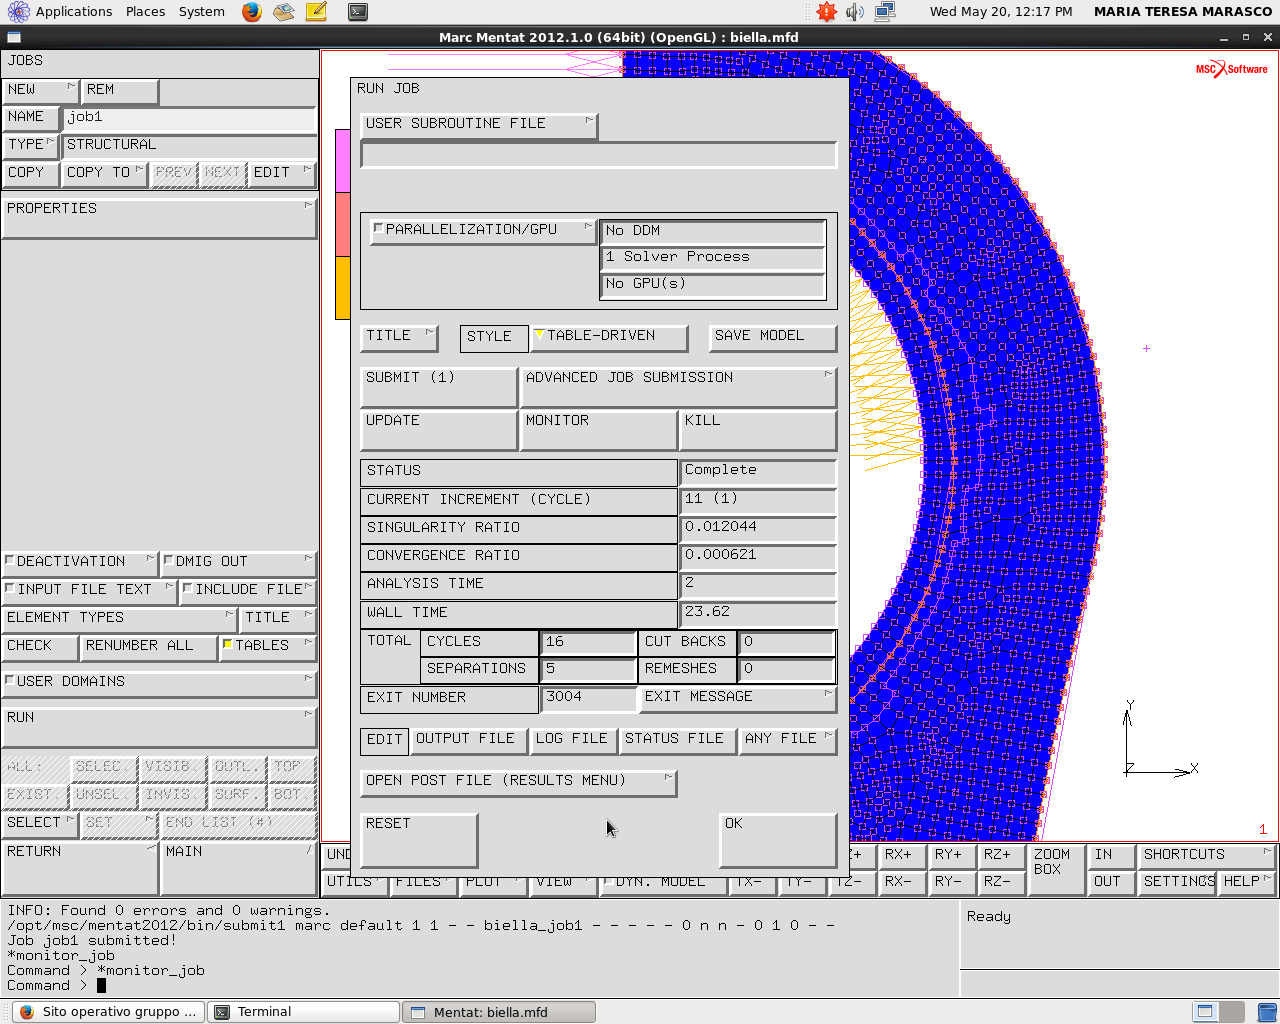Expand the PROPERTIES submenu
Viewport: 1280px width, 1024px height.
coord(159,218)
